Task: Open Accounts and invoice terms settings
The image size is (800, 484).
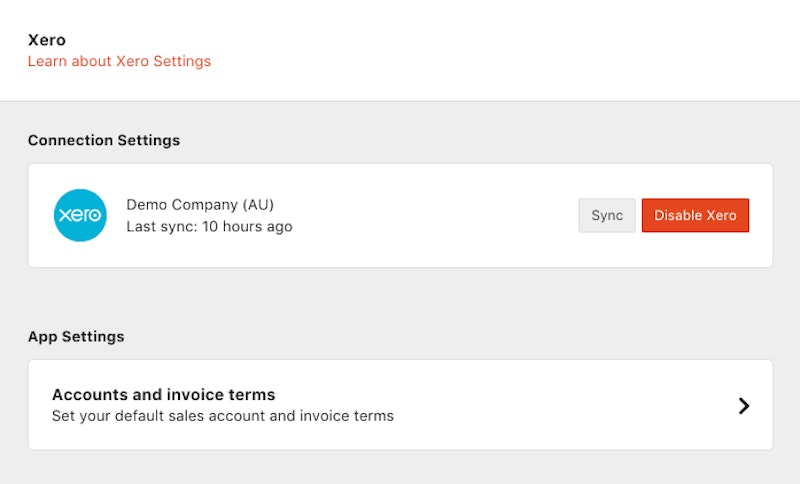Action: tap(400, 405)
